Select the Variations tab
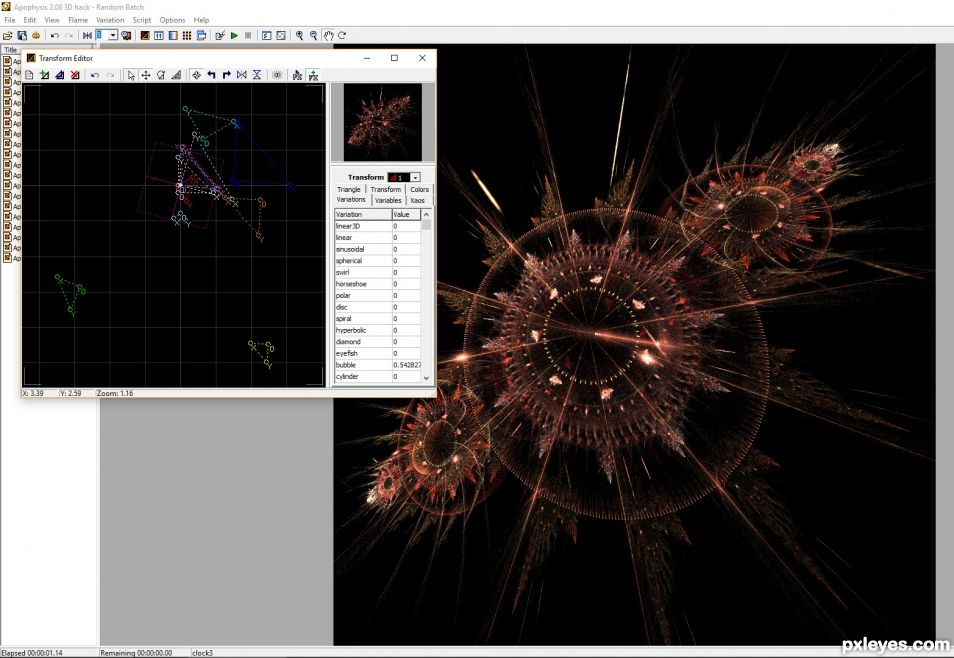 pos(351,200)
